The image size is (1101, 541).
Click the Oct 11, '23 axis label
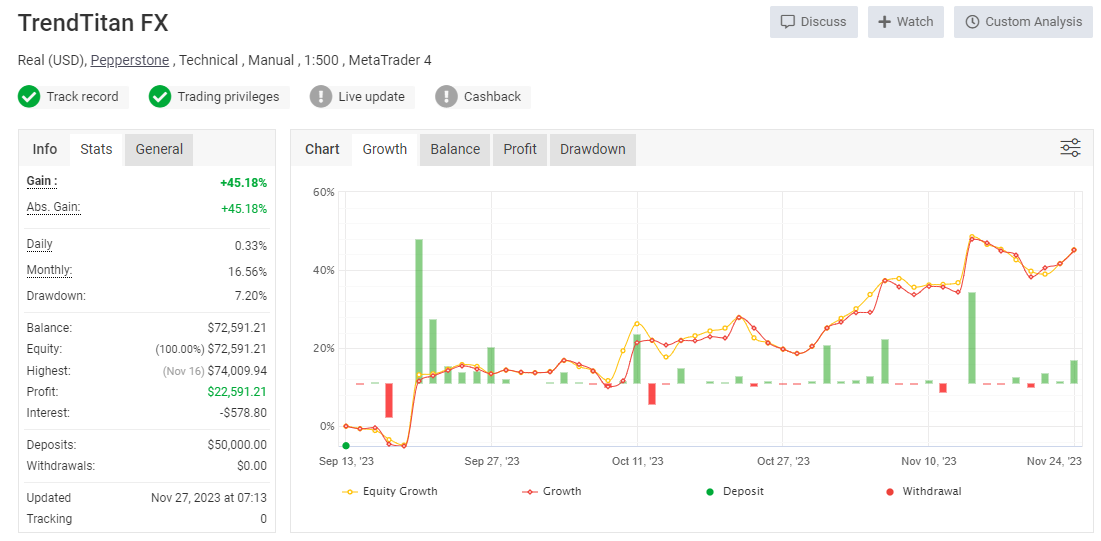point(637,461)
